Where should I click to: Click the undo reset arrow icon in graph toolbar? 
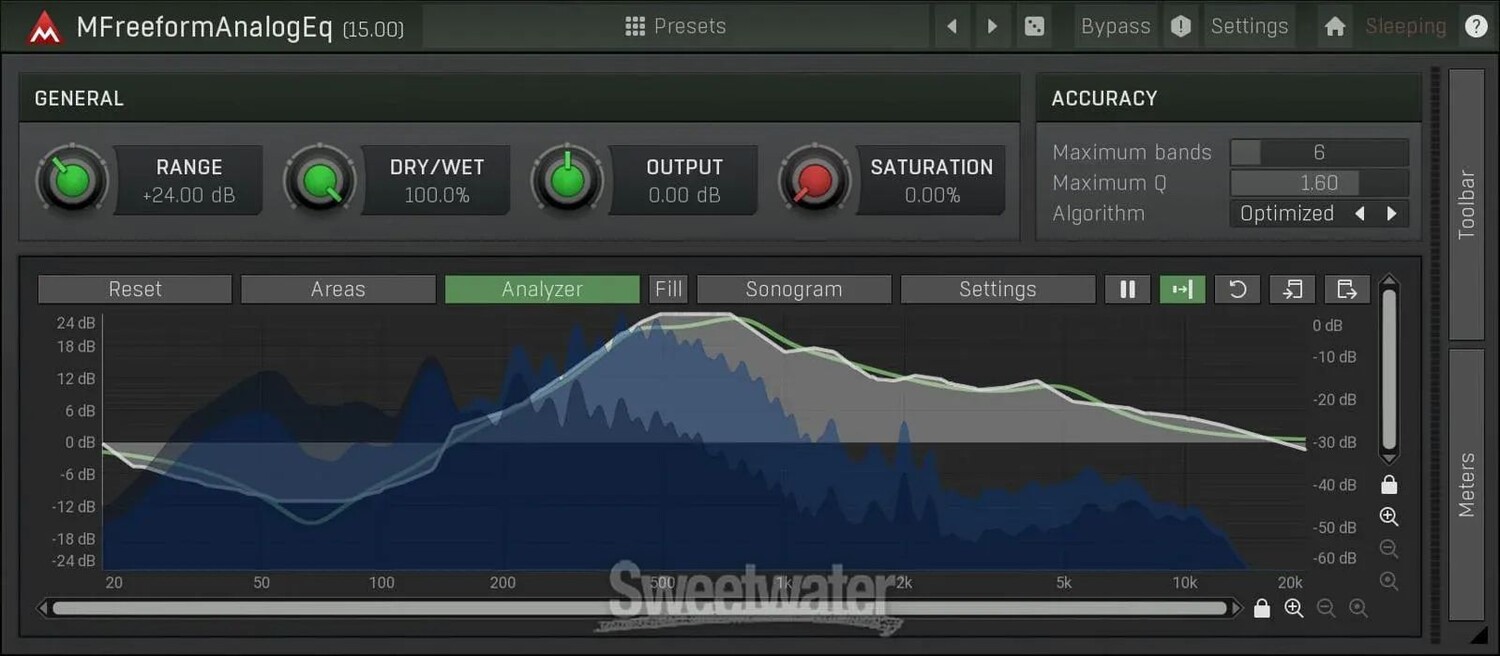click(1237, 289)
